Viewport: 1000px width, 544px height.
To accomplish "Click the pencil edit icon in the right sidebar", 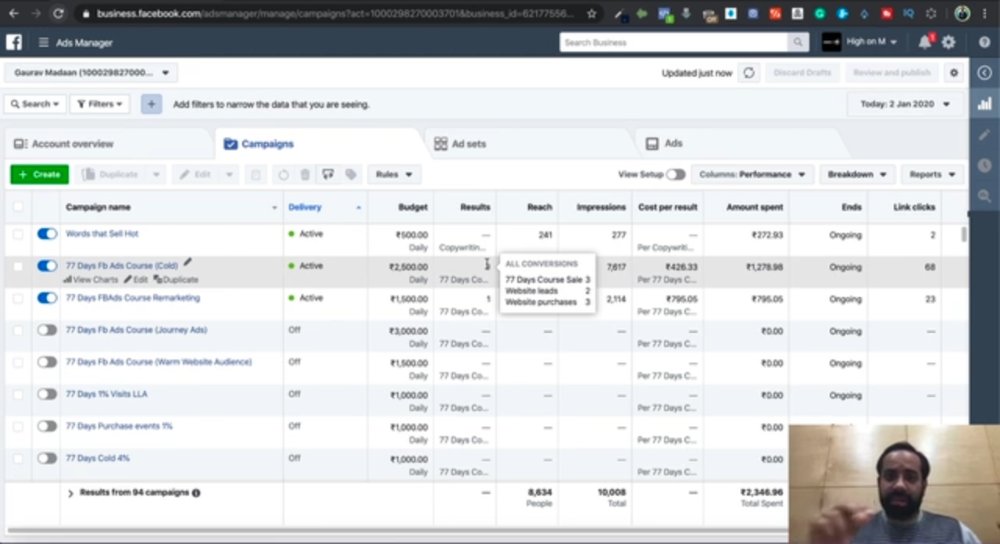I will pyautogui.click(x=985, y=135).
